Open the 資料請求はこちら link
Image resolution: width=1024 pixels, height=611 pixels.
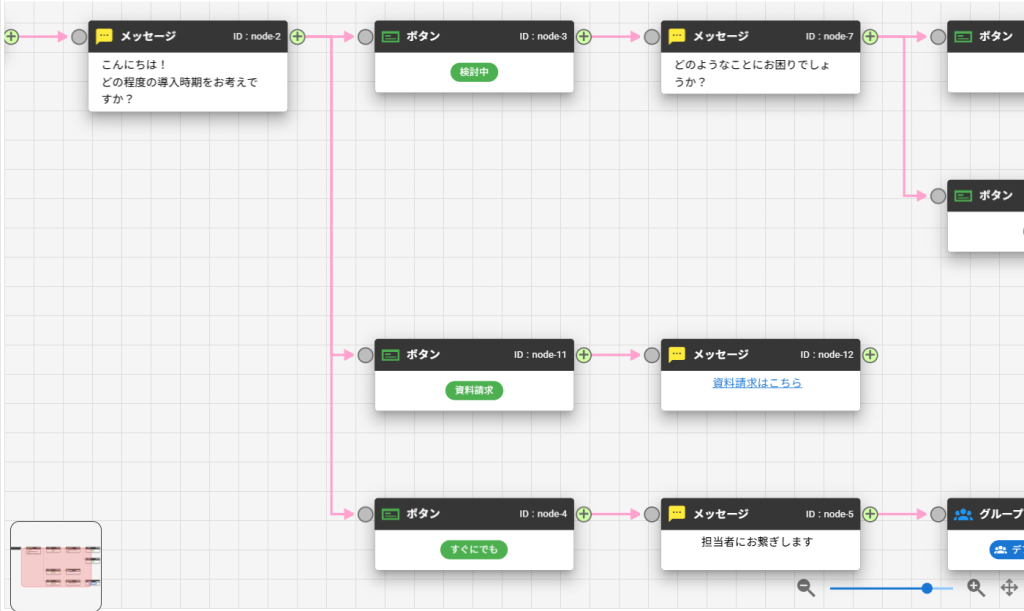coord(757,383)
